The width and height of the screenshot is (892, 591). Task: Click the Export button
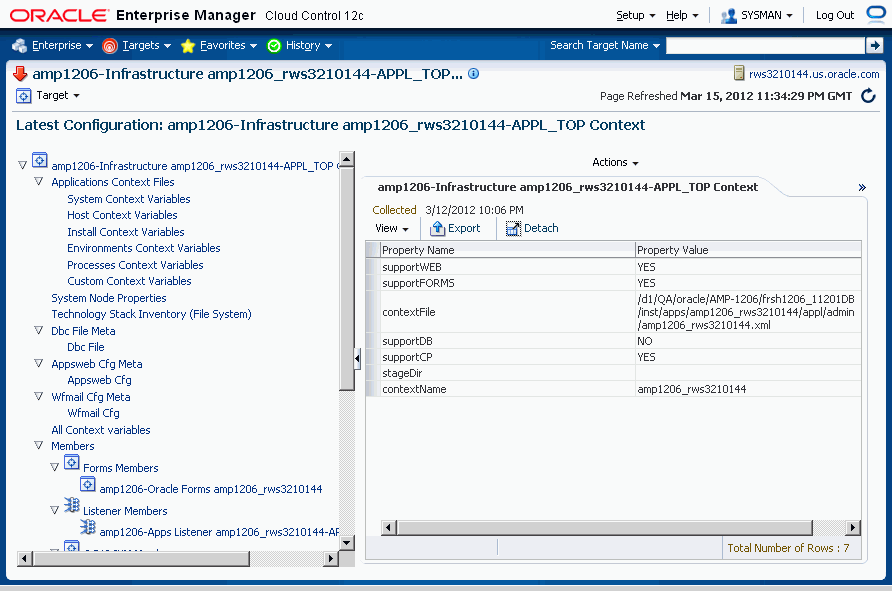point(455,228)
